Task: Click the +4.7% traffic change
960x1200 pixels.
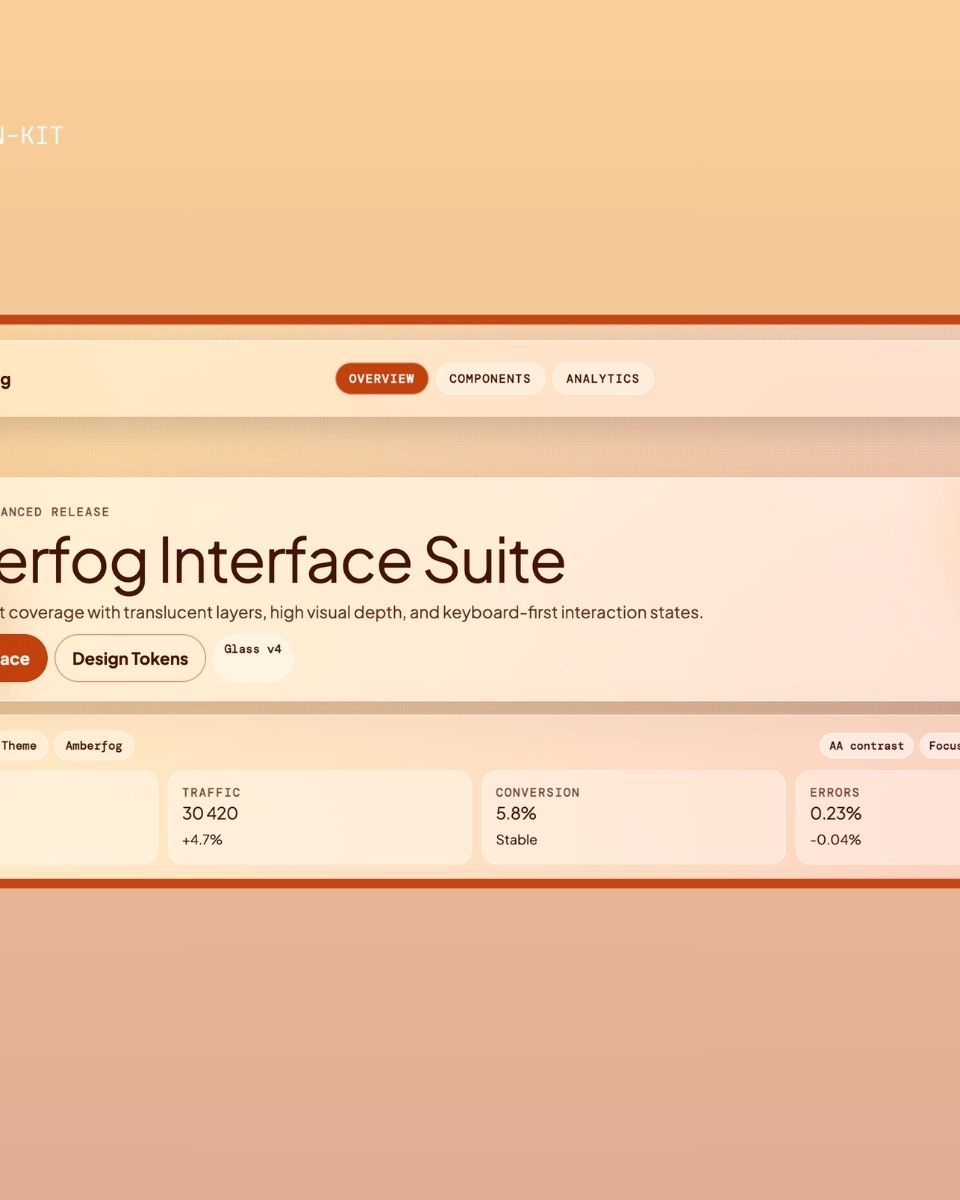Action: [x=202, y=840]
